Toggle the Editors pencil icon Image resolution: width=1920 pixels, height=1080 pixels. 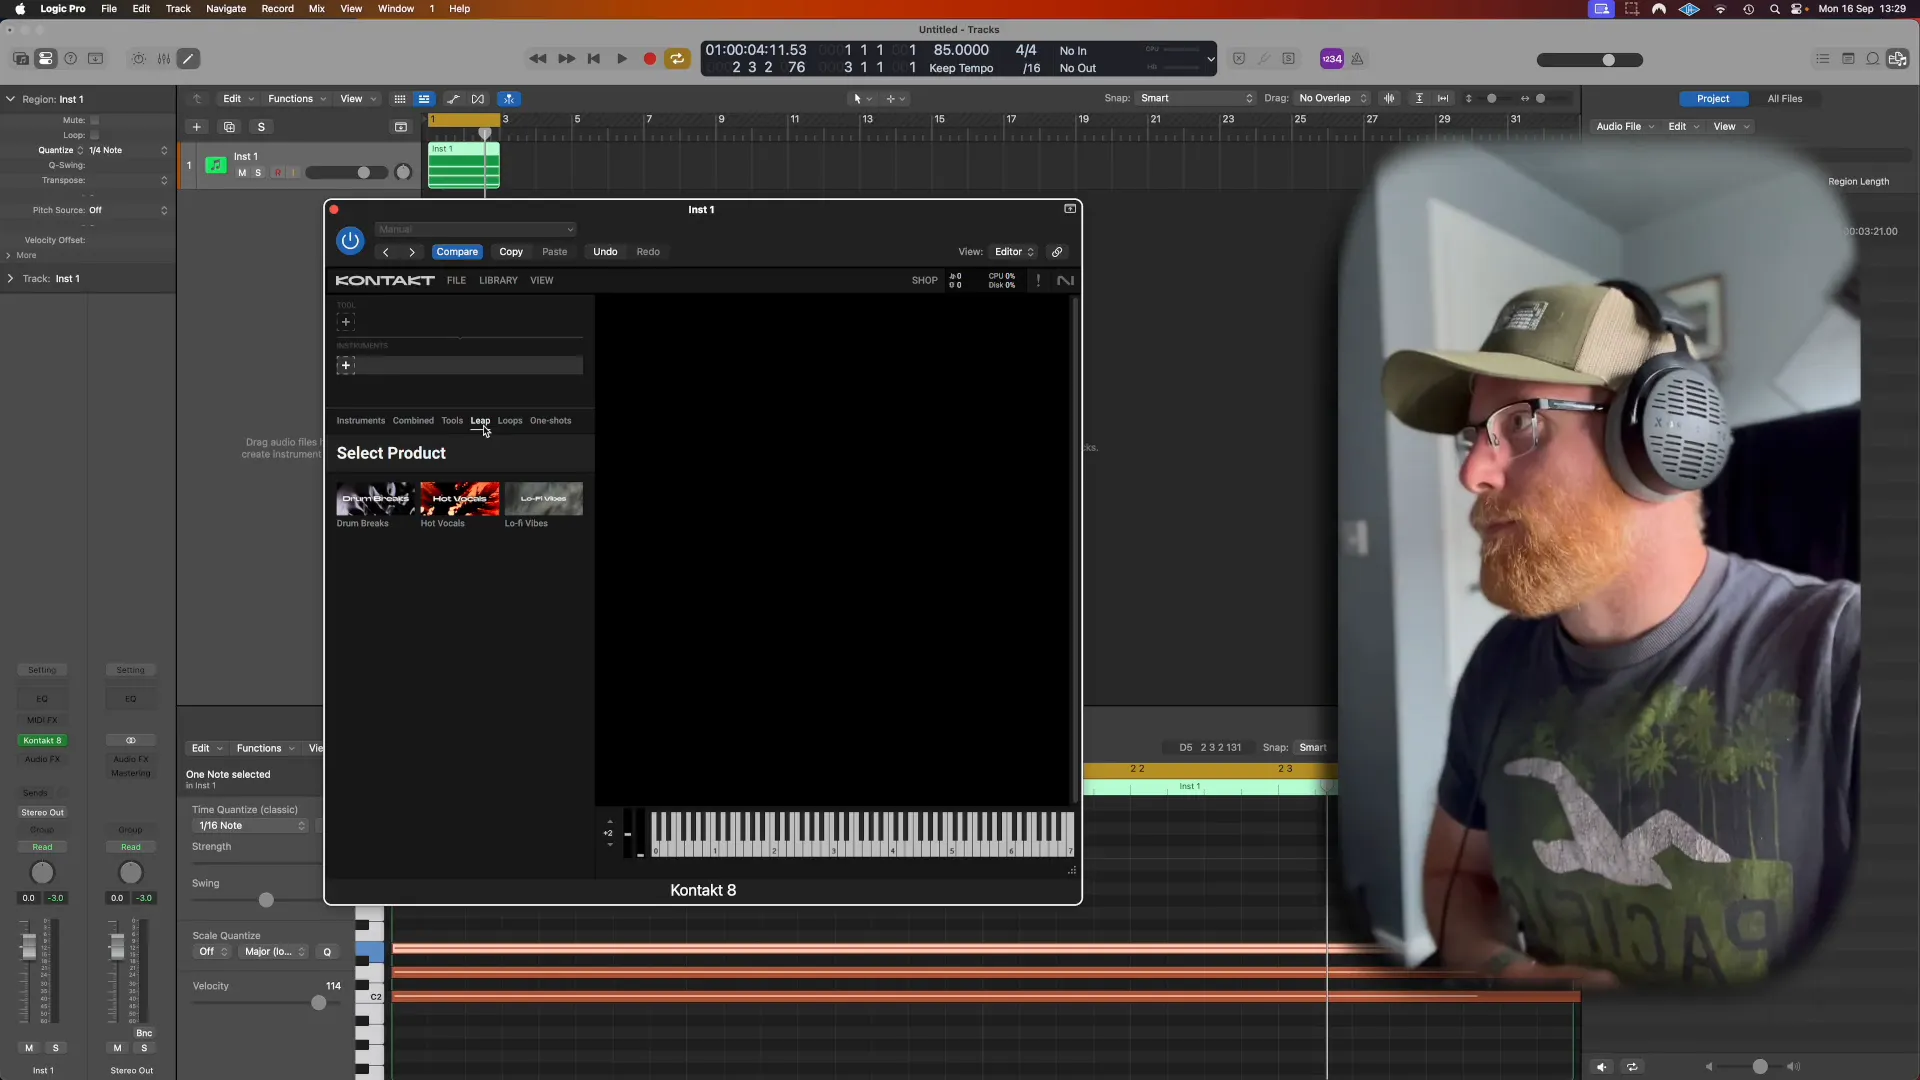tap(188, 59)
